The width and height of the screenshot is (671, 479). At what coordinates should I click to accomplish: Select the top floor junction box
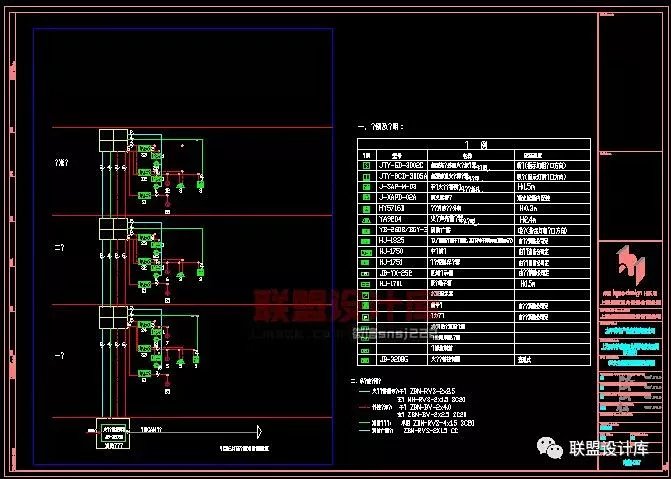click(x=112, y=140)
